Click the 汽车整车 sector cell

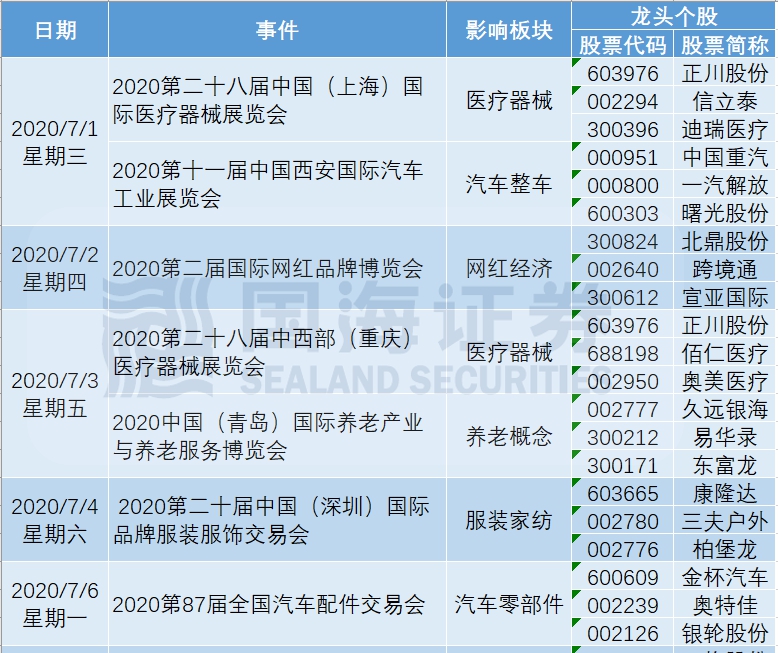[509, 184]
